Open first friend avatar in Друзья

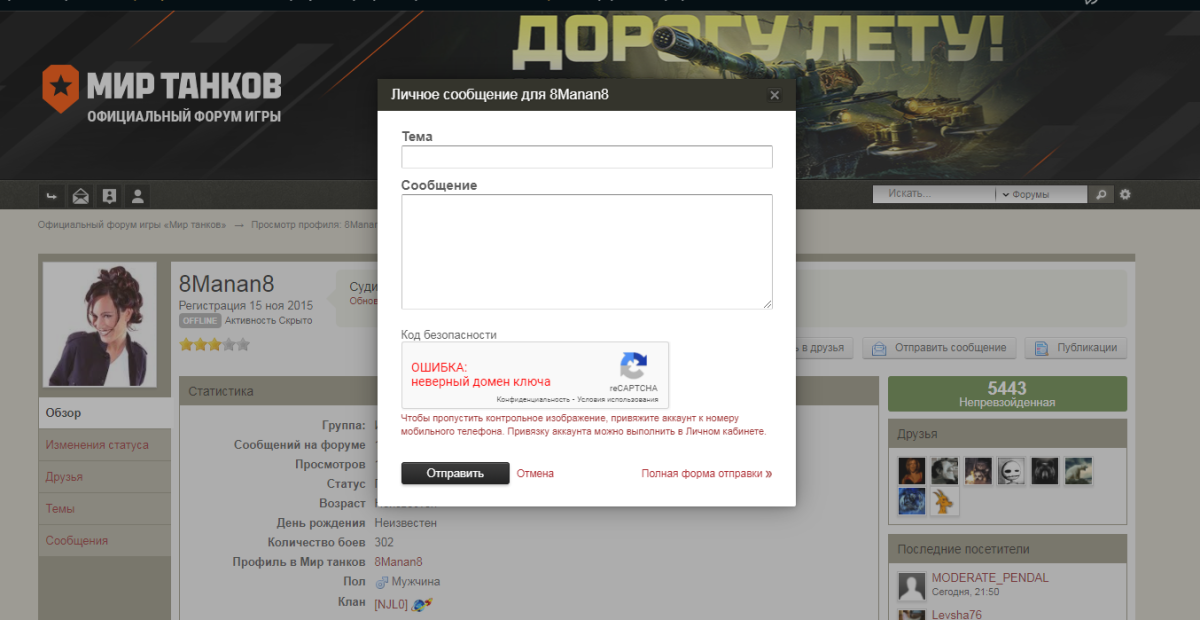click(x=912, y=470)
